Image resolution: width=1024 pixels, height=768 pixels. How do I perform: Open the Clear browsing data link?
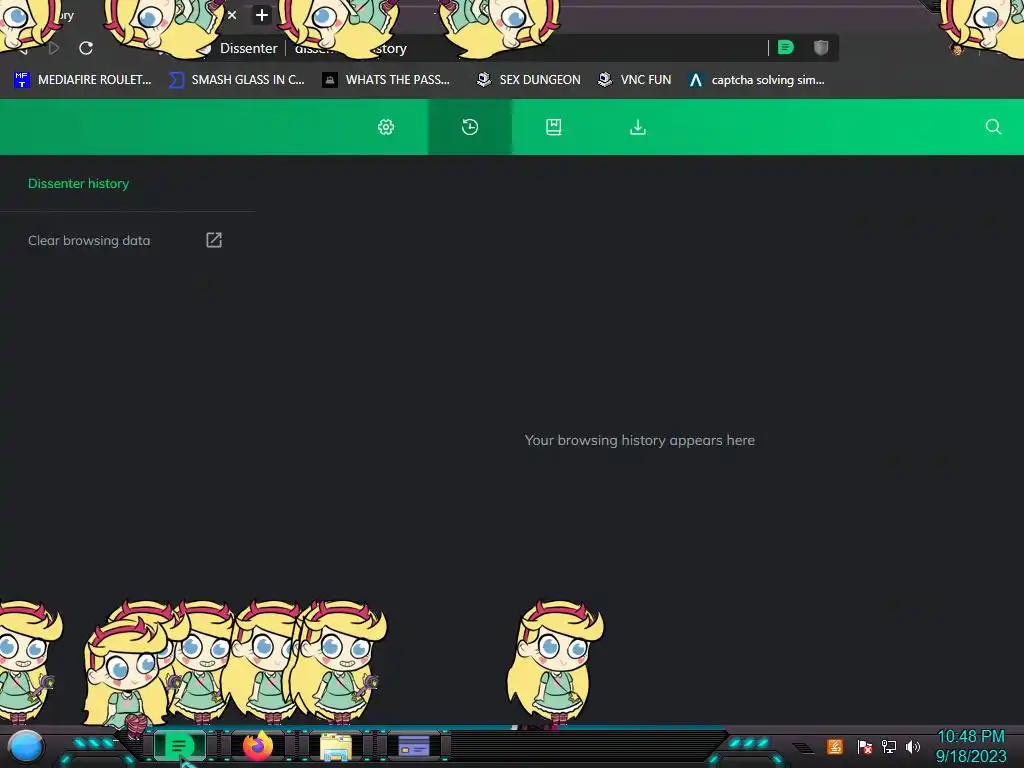tap(89, 240)
